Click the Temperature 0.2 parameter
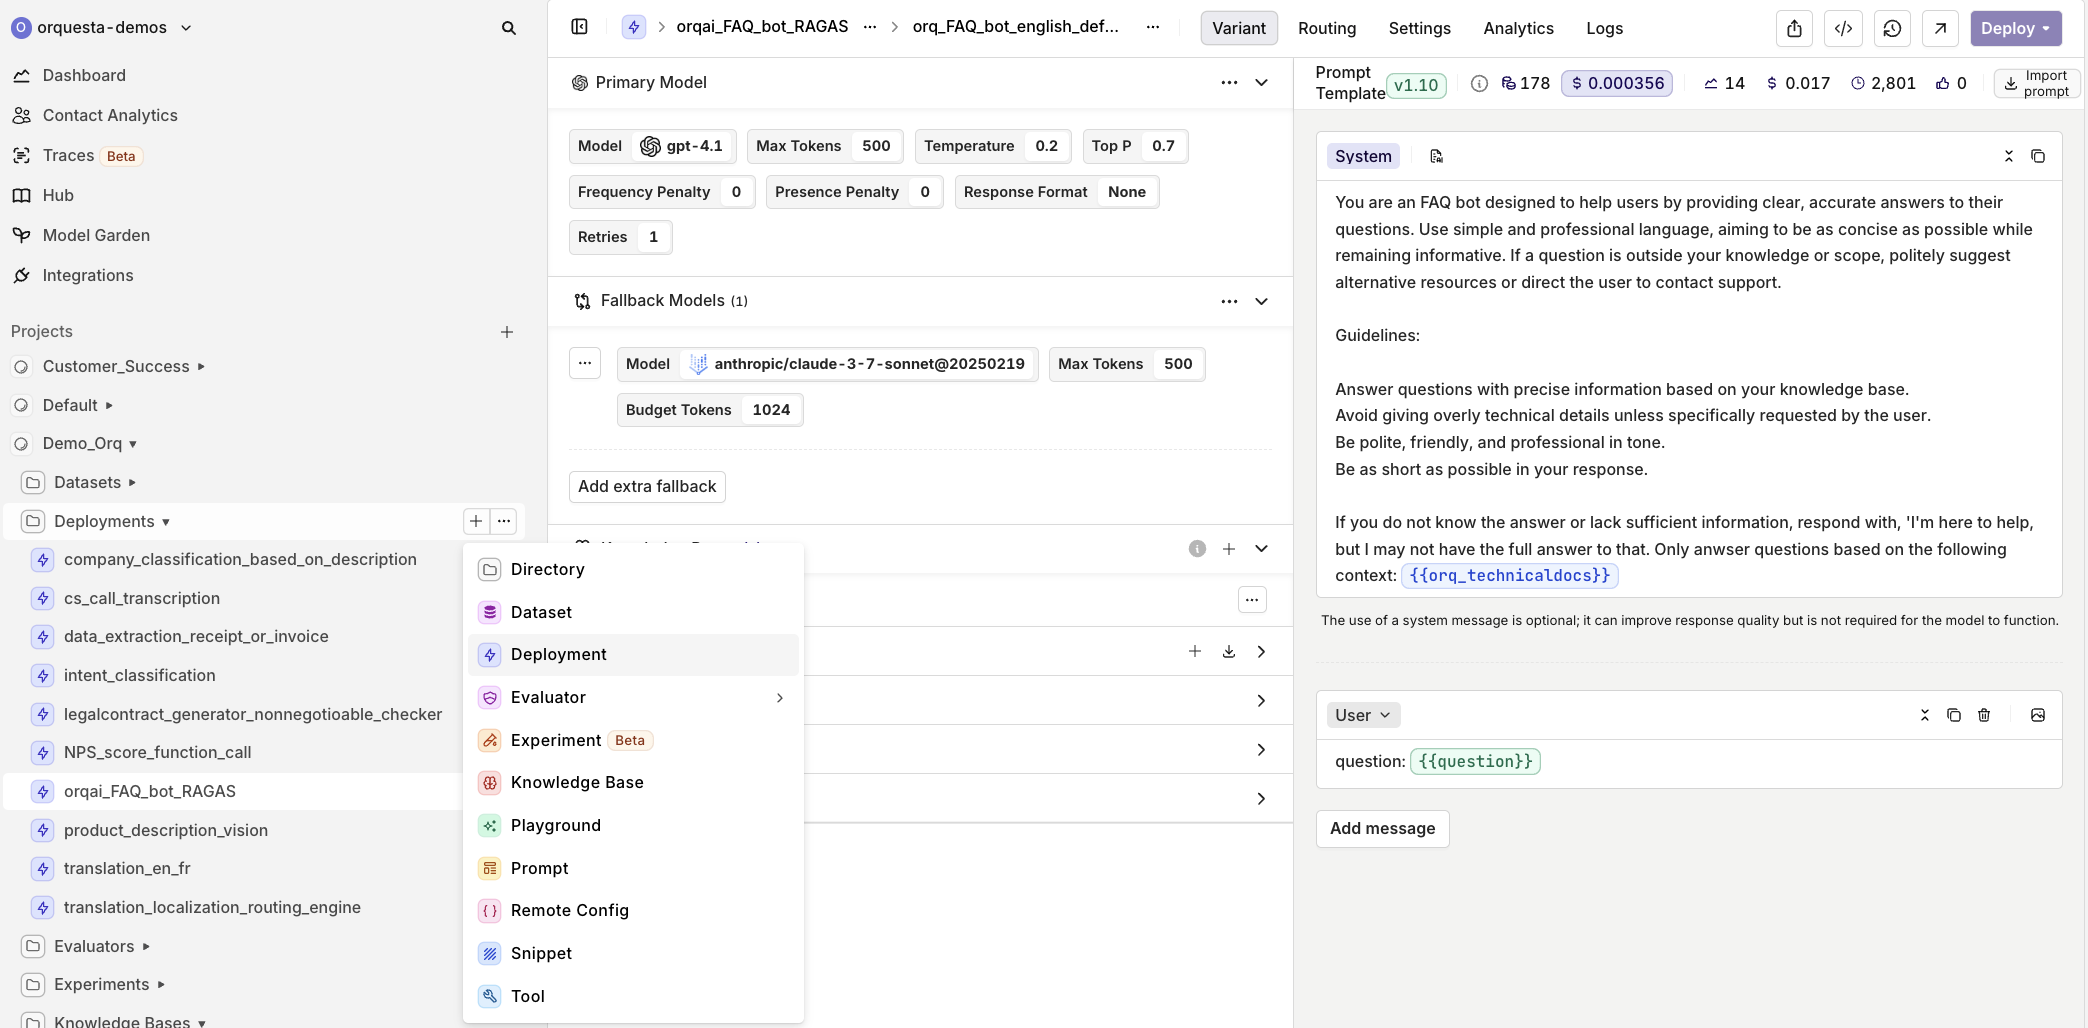This screenshot has width=2088, height=1028. coord(993,146)
